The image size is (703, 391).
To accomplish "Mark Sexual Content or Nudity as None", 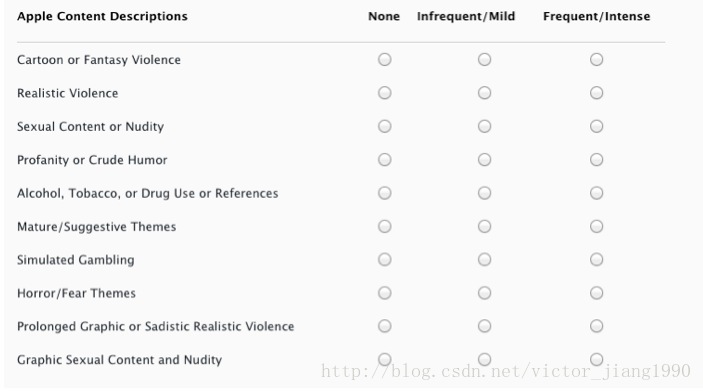I will (x=385, y=126).
